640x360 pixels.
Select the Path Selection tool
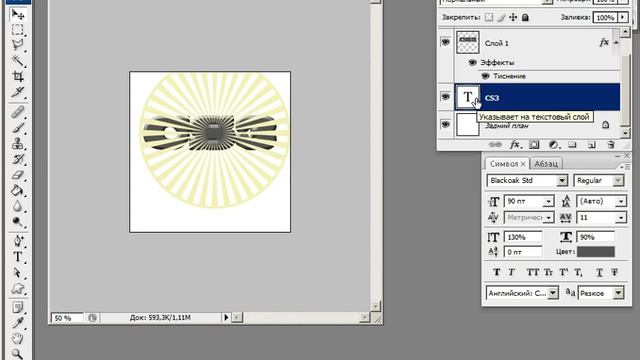click(x=18, y=272)
